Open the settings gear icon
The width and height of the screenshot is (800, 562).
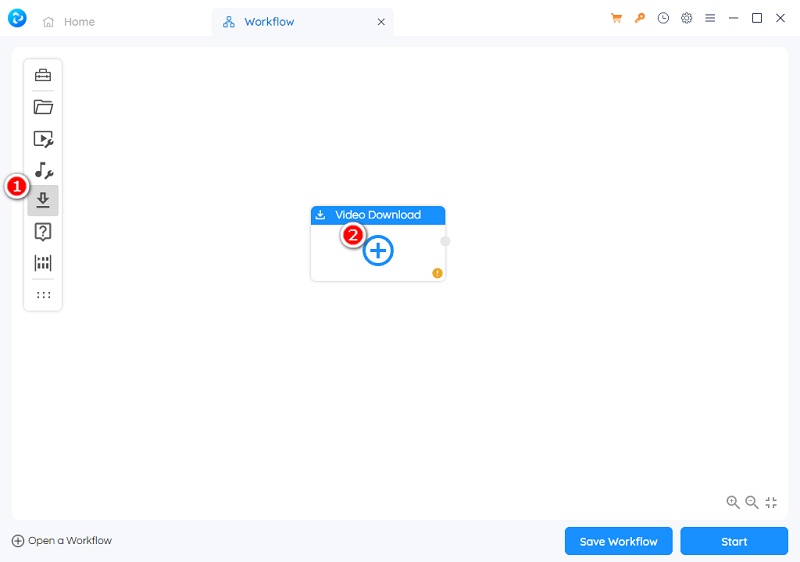(687, 18)
